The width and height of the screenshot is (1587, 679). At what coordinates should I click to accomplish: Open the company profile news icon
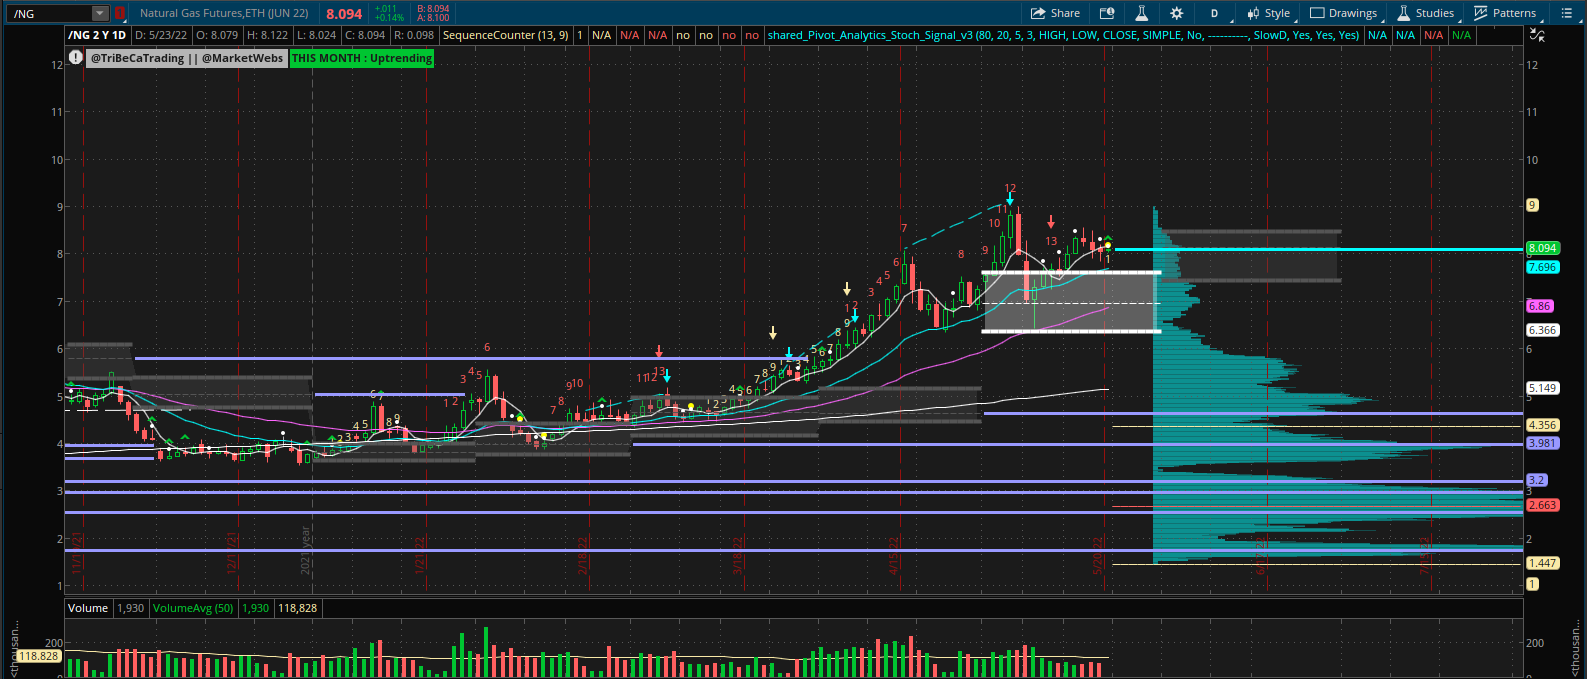point(1107,13)
